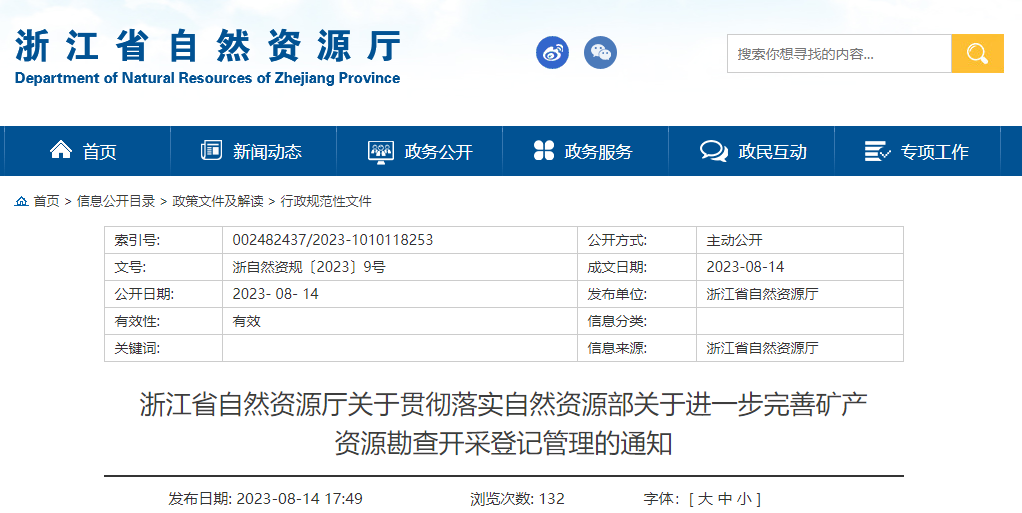
Task: Click the home icon in navigation bar
Action: pos(61,150)
